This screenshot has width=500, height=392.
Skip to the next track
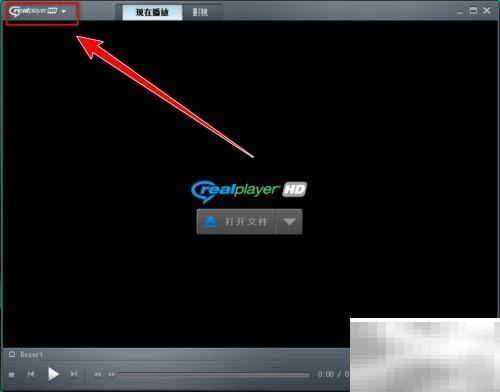click(74, 374)
